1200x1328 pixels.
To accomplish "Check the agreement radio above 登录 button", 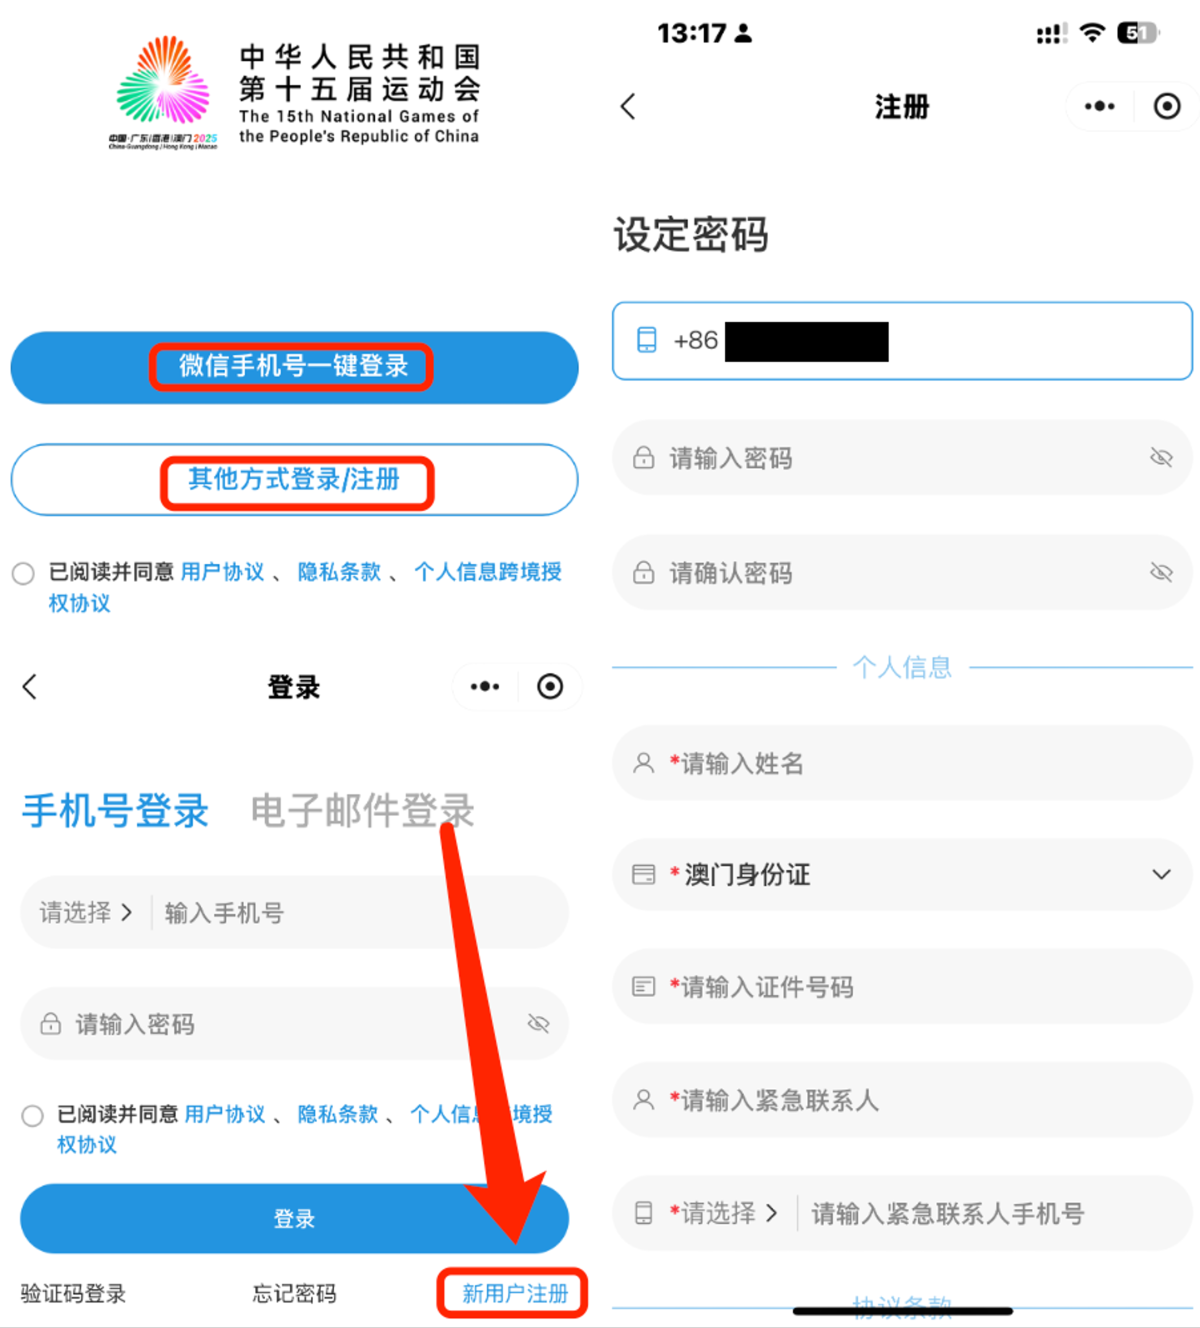I will tap(33, 1116).
